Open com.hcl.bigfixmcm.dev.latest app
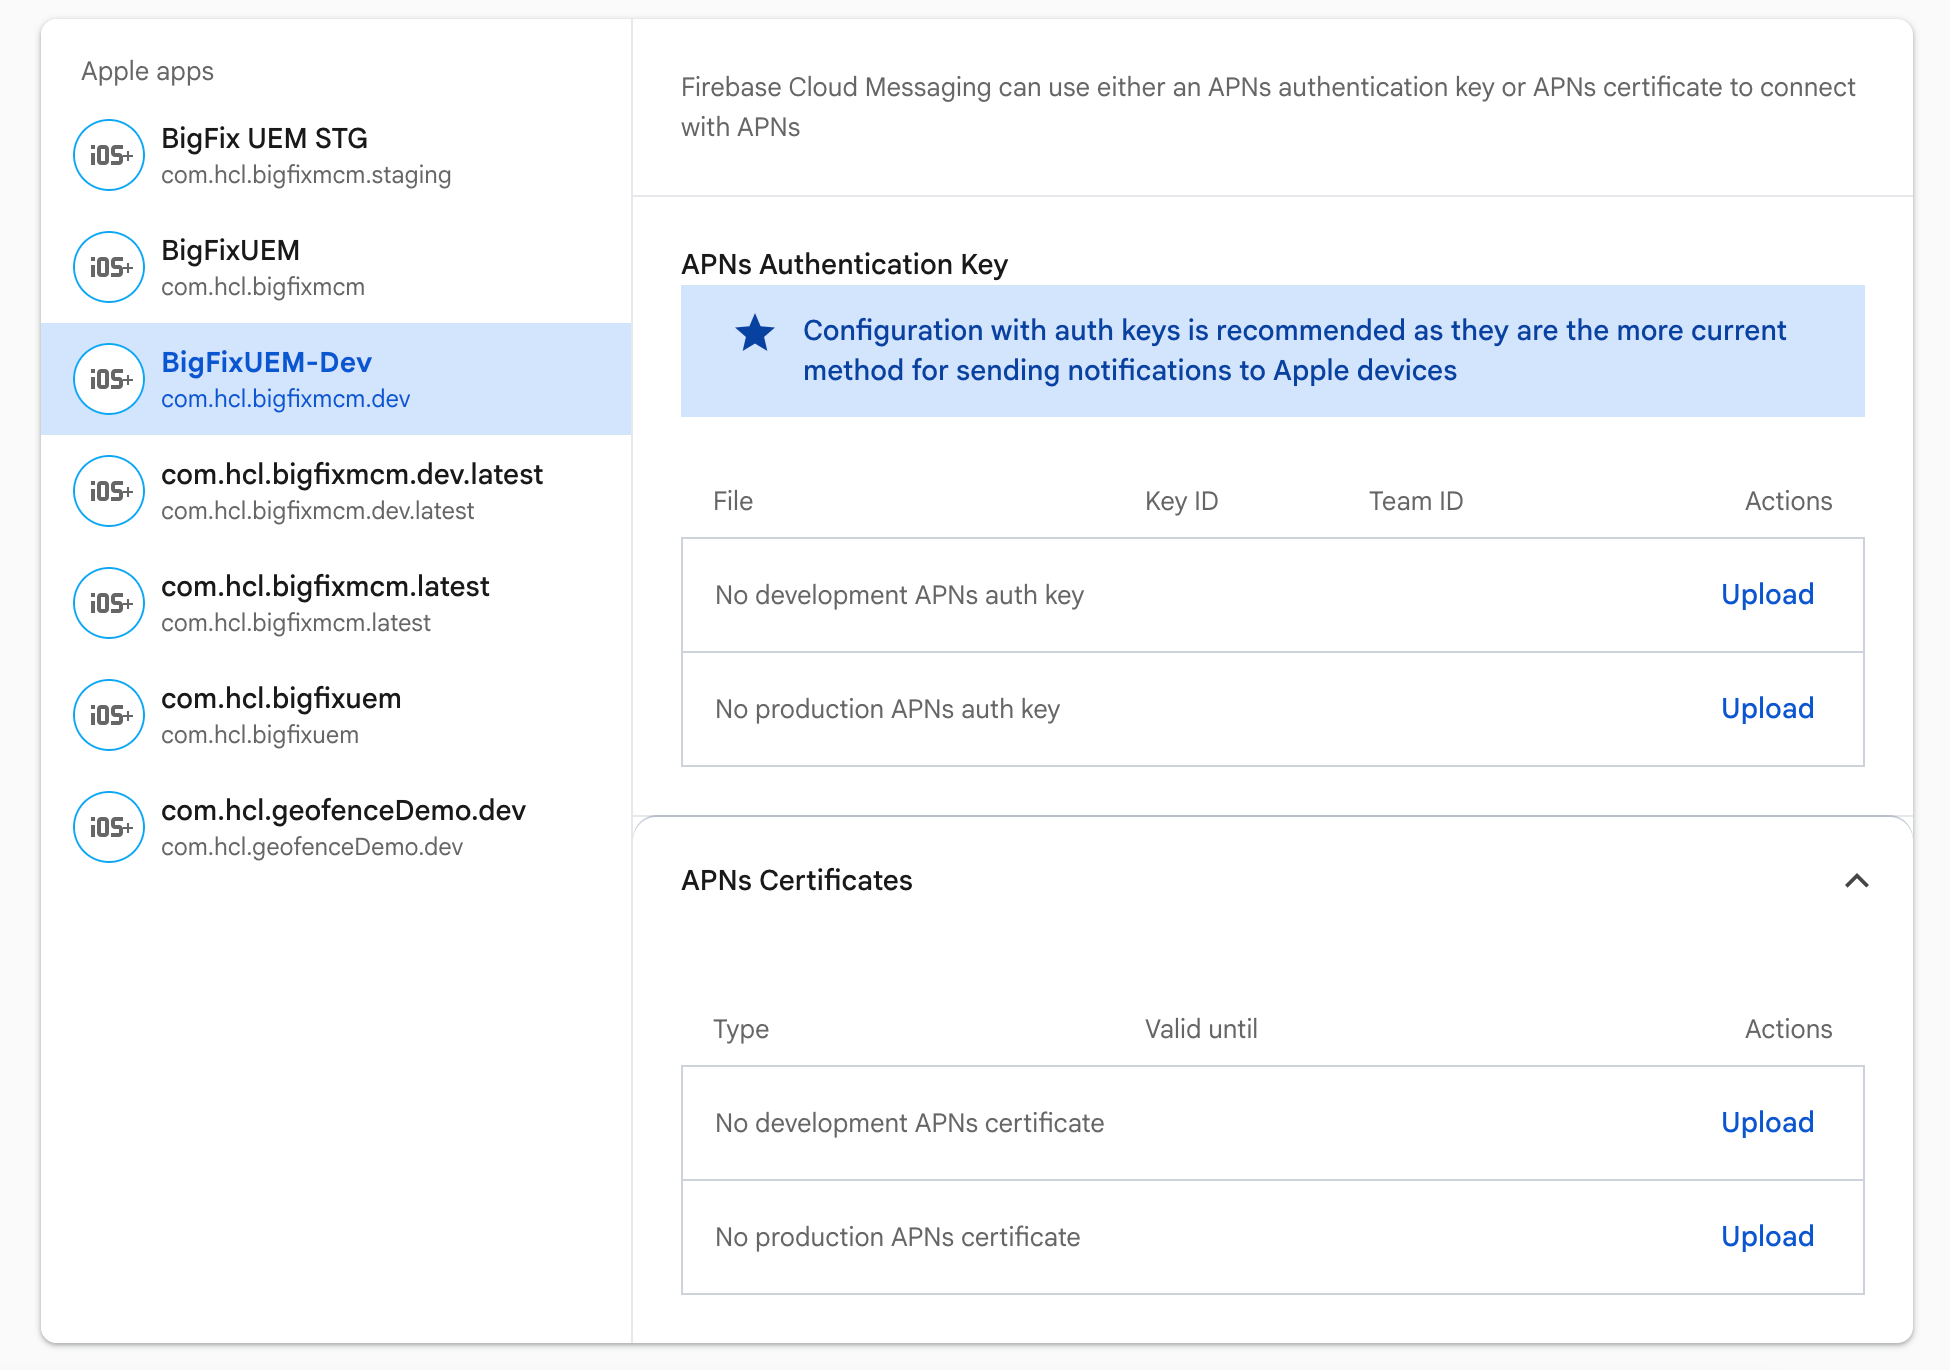Screen dimensions: 1950x1370 click(336, 491)
